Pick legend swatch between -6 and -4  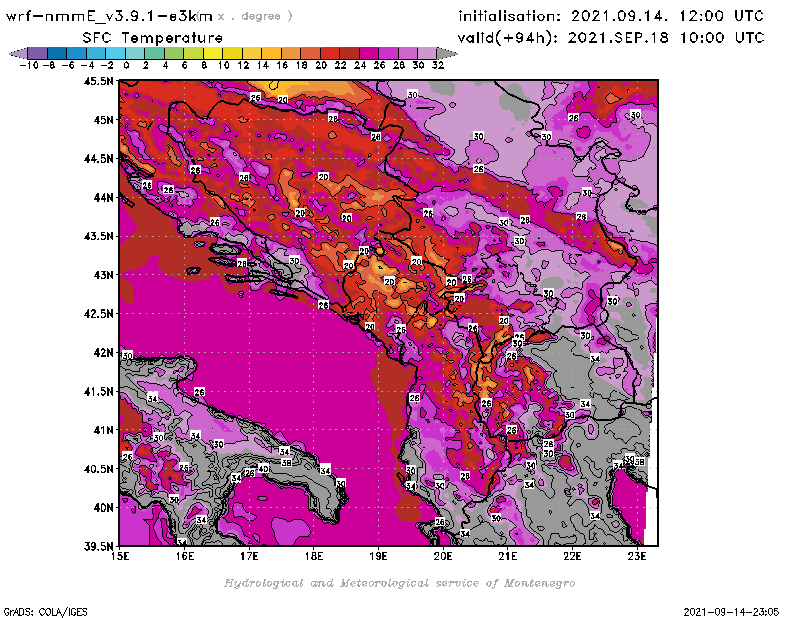tap(77, 53)
